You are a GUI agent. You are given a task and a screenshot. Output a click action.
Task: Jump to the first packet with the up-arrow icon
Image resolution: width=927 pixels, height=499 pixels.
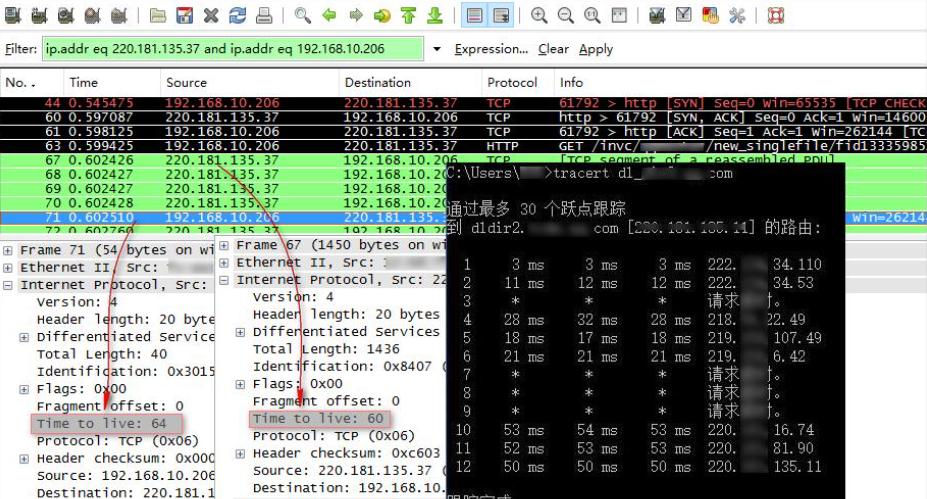pyautogui.click(x=408, y=16)
